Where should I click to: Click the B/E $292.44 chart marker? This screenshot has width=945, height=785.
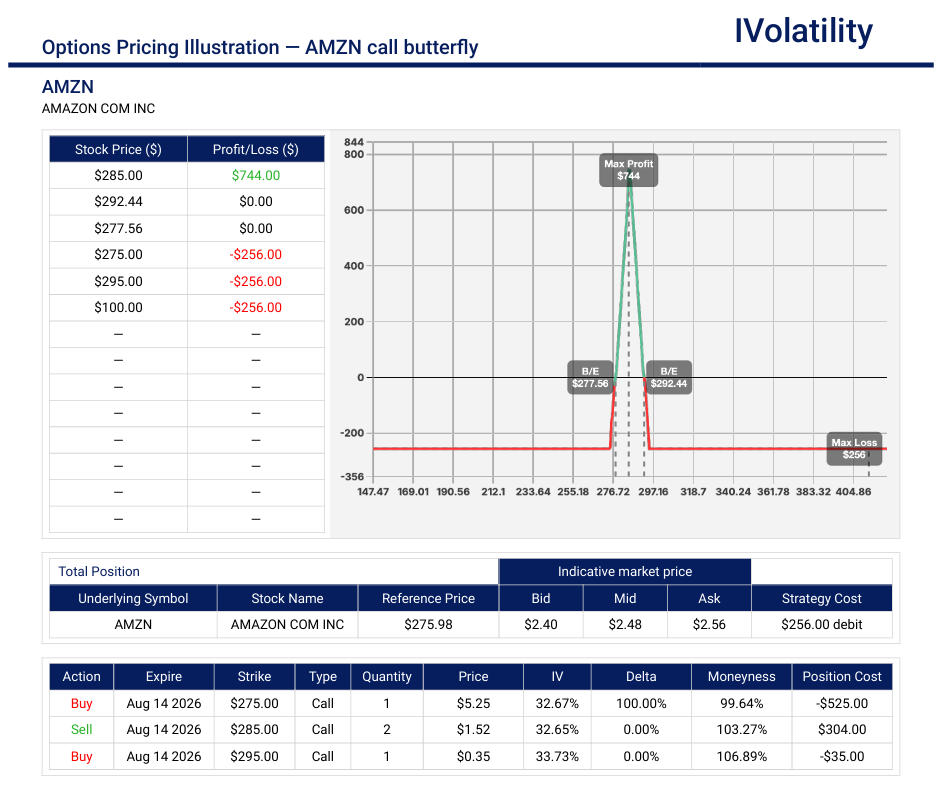(x=668, y=377)
